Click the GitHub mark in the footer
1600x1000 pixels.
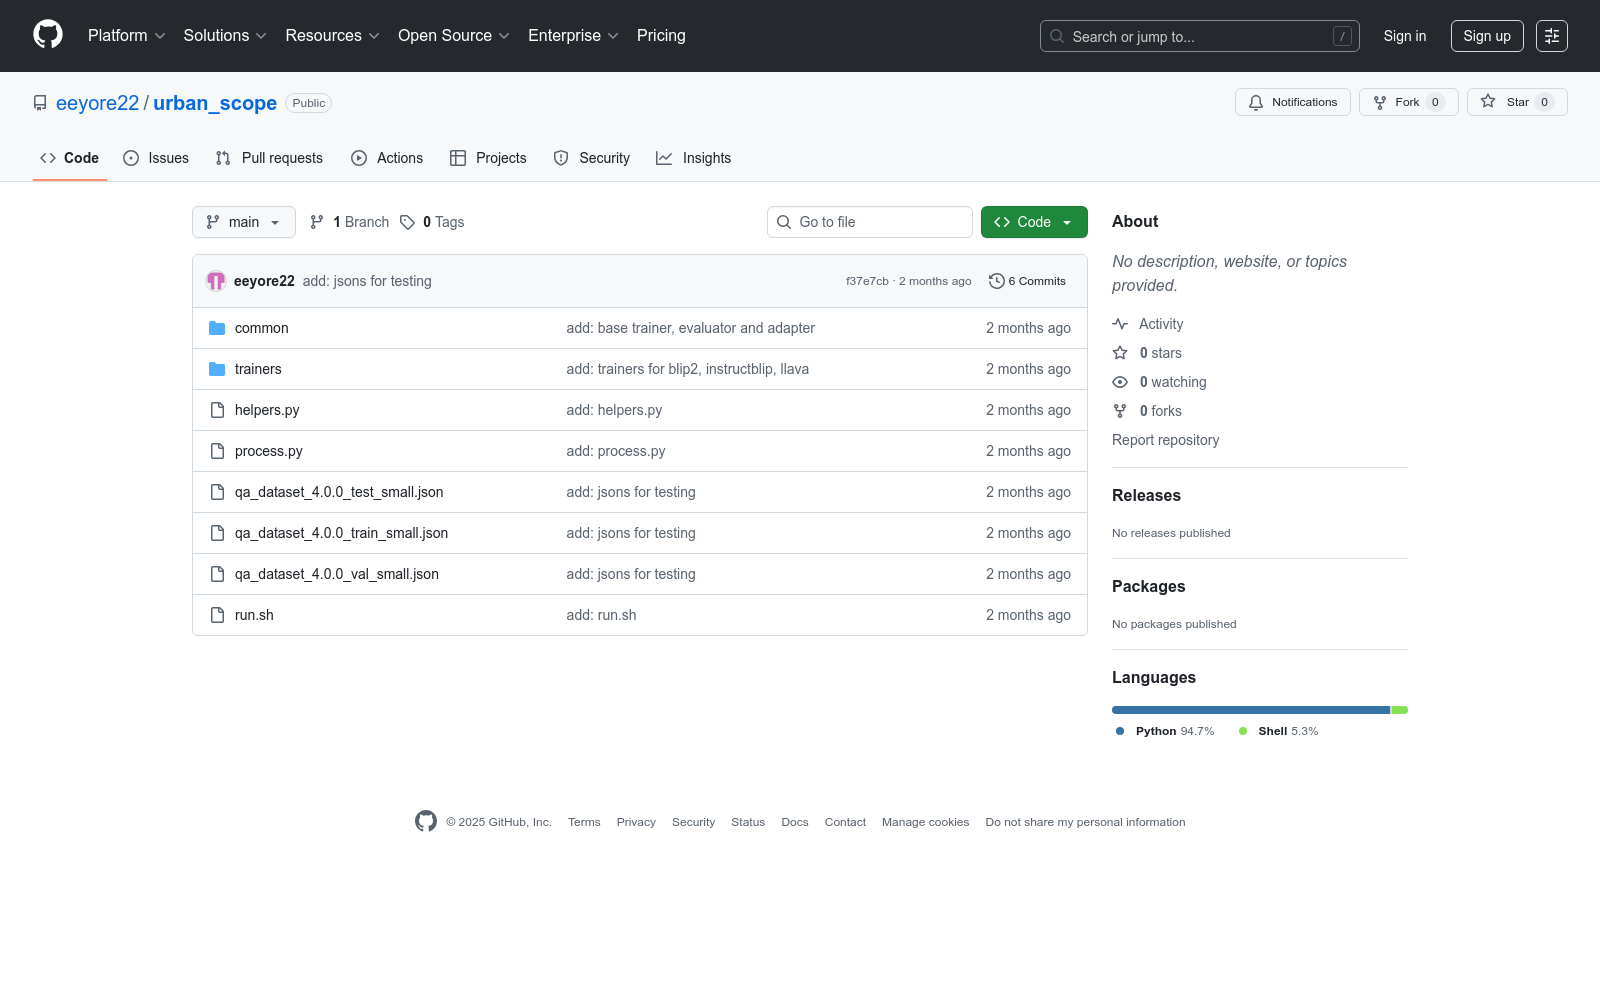click(x=426, y=821)
